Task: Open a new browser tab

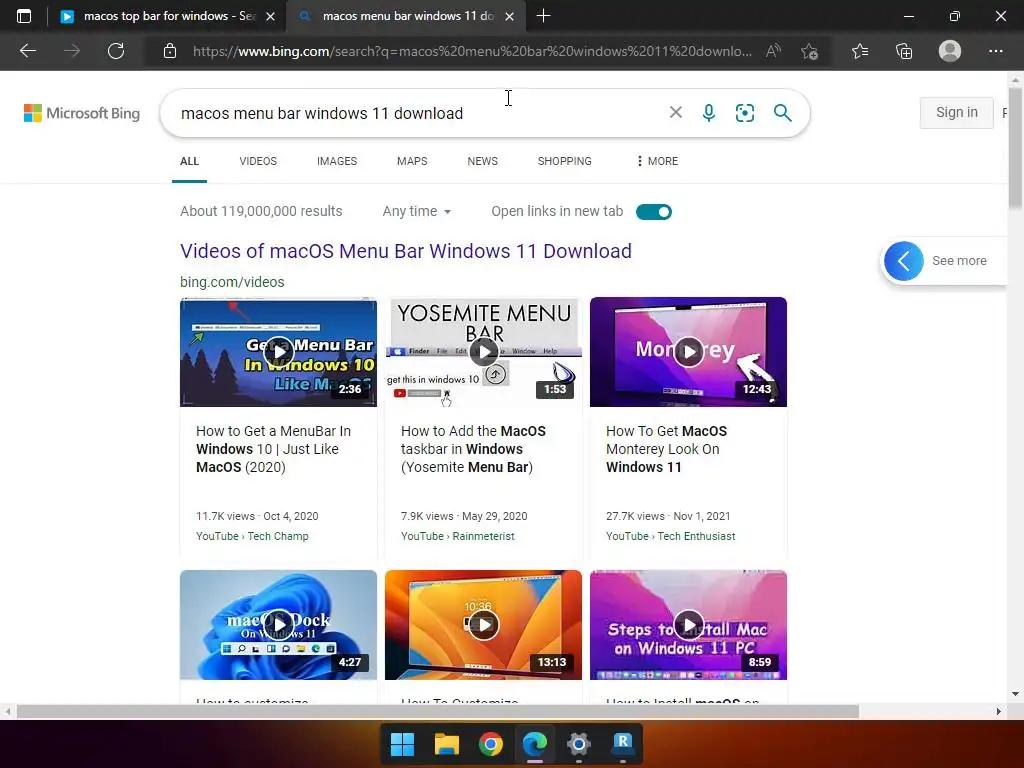Action: point(543,16)
